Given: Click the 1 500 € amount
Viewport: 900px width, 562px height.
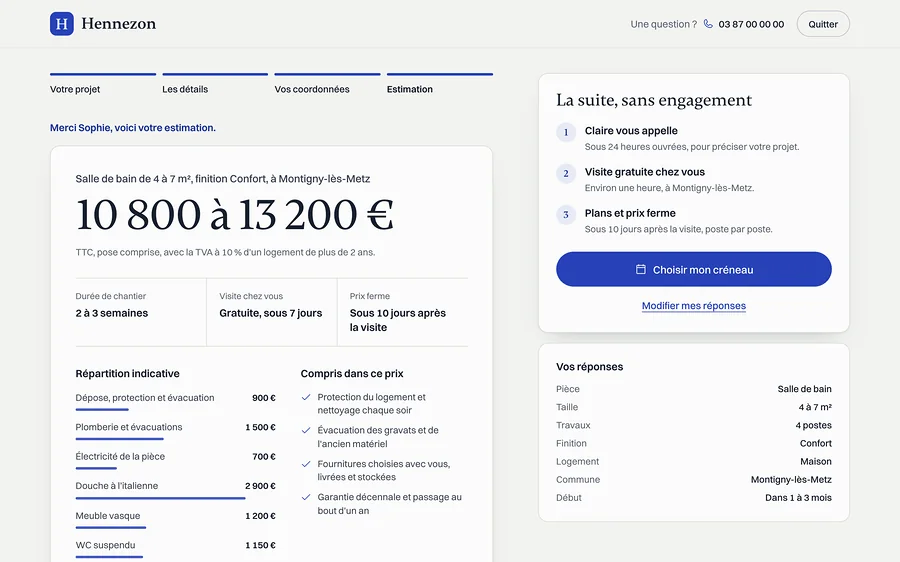Looking at the screenshot, I should (261, 427).
